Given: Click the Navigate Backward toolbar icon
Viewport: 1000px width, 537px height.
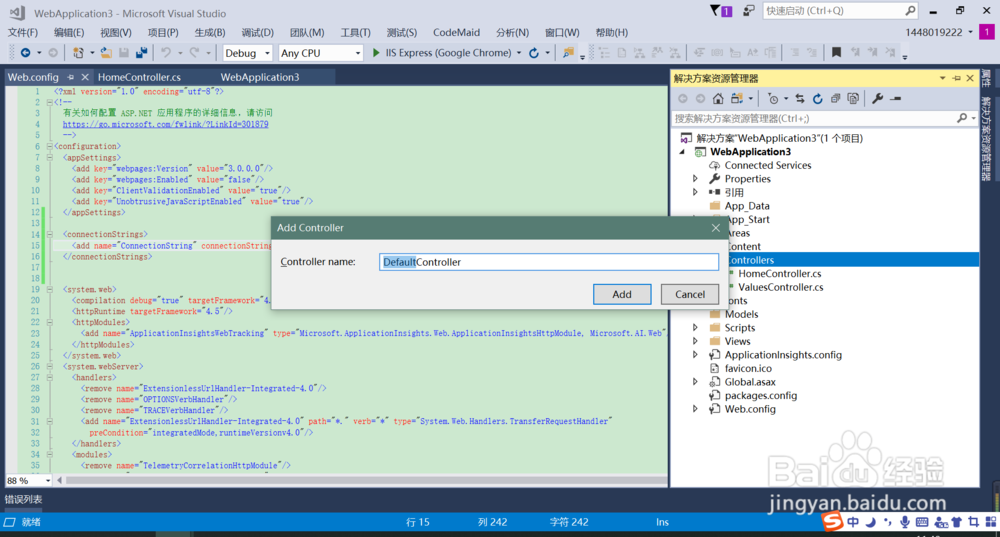Looking at the screenshot, I should [x=26, y=53].
